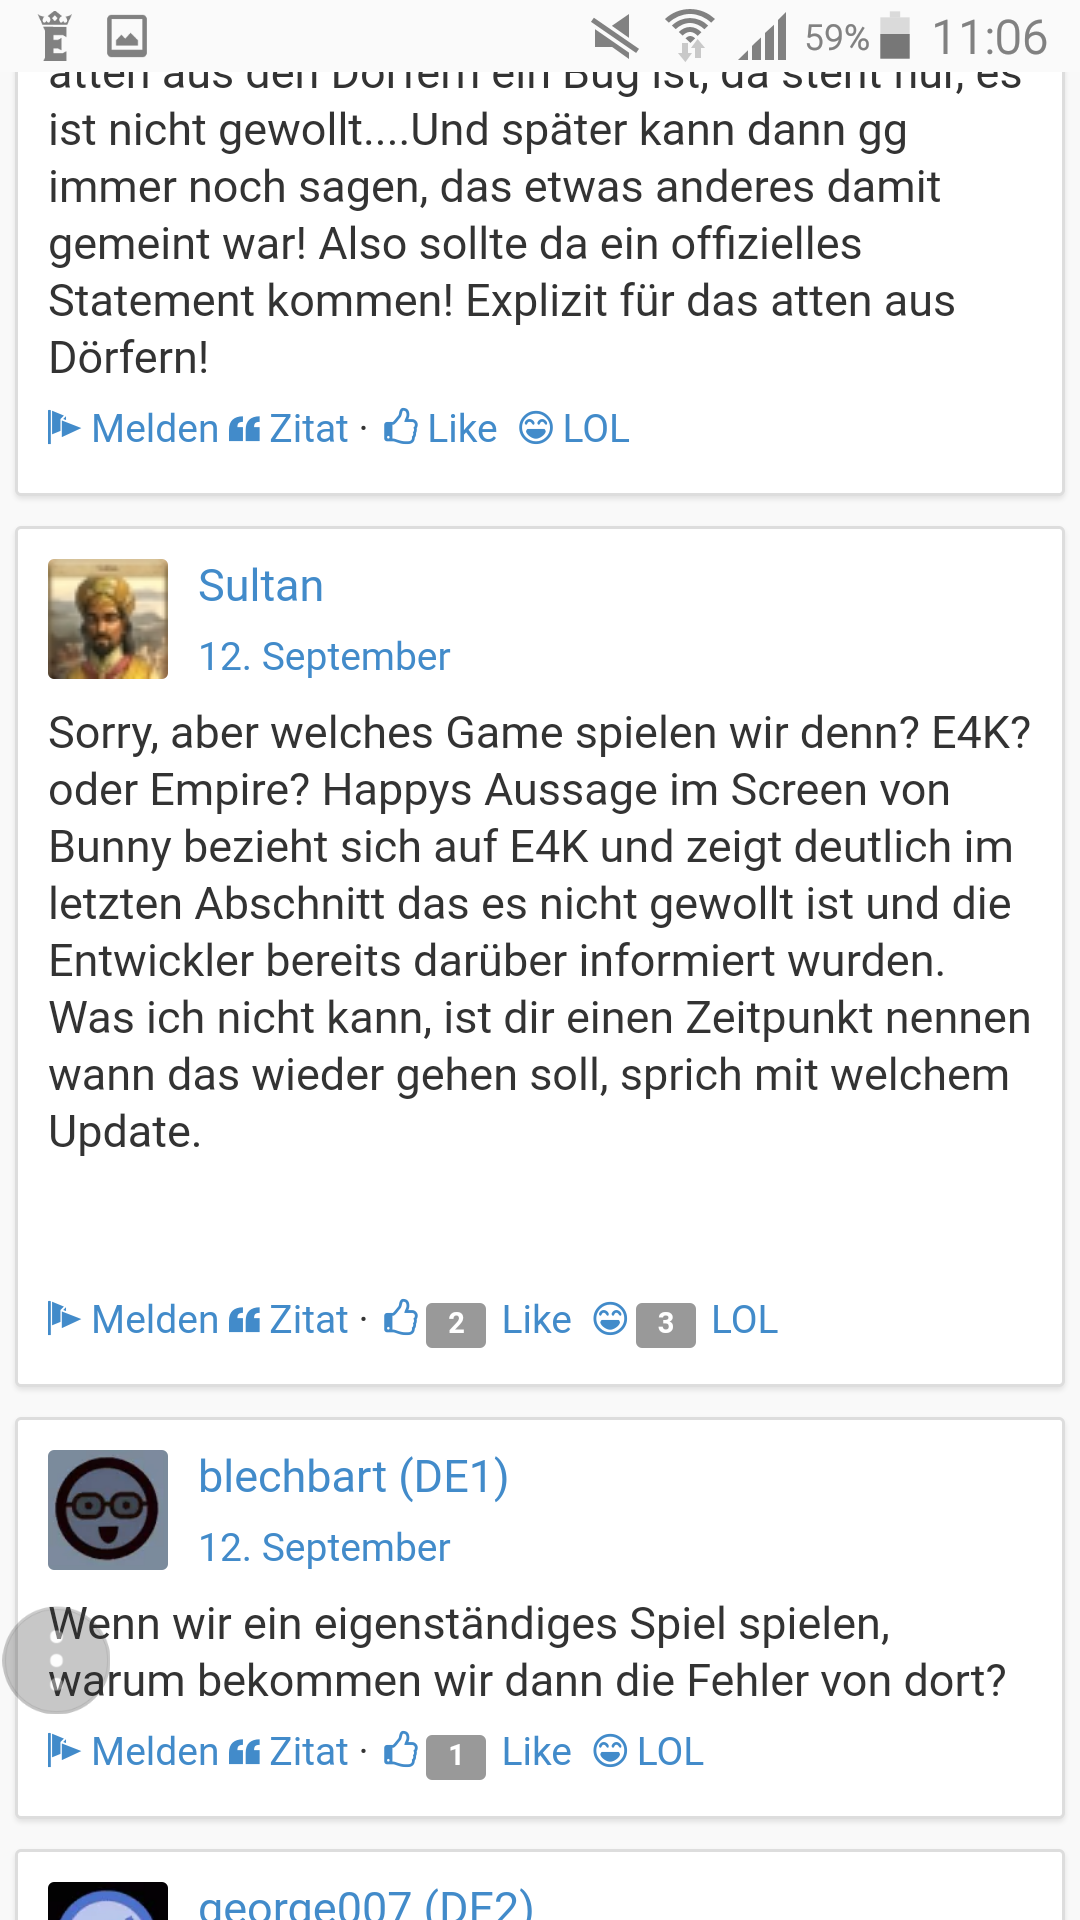Viewport: 1080px width, 1920px height.
Task: Click Melden on the first post
Action: click(155, 429)
